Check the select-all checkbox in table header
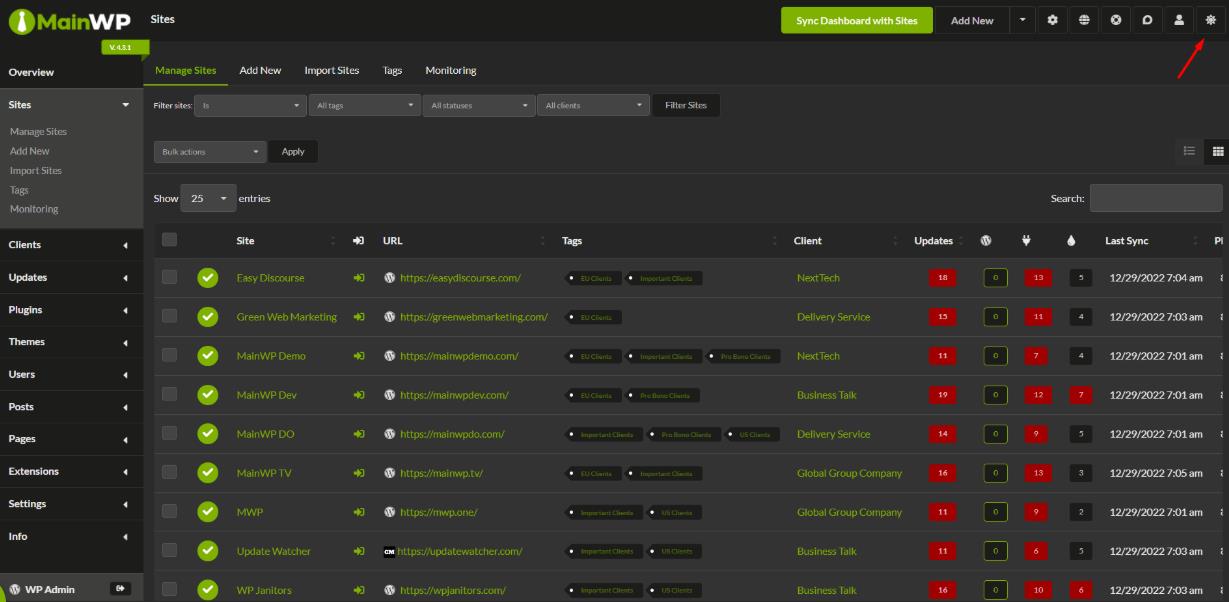 click(x=169, y=240)
